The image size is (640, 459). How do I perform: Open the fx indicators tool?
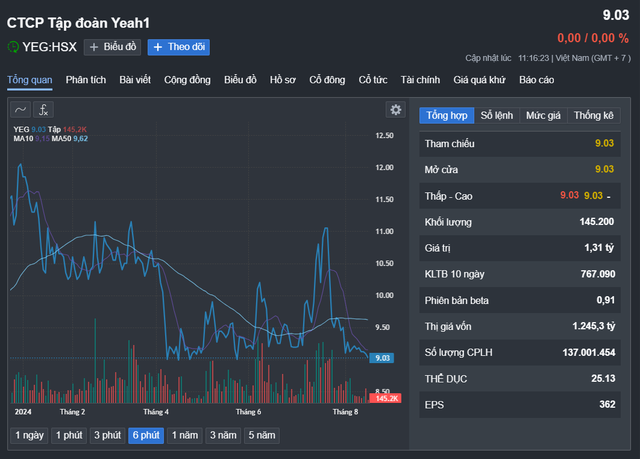(45, 110)
